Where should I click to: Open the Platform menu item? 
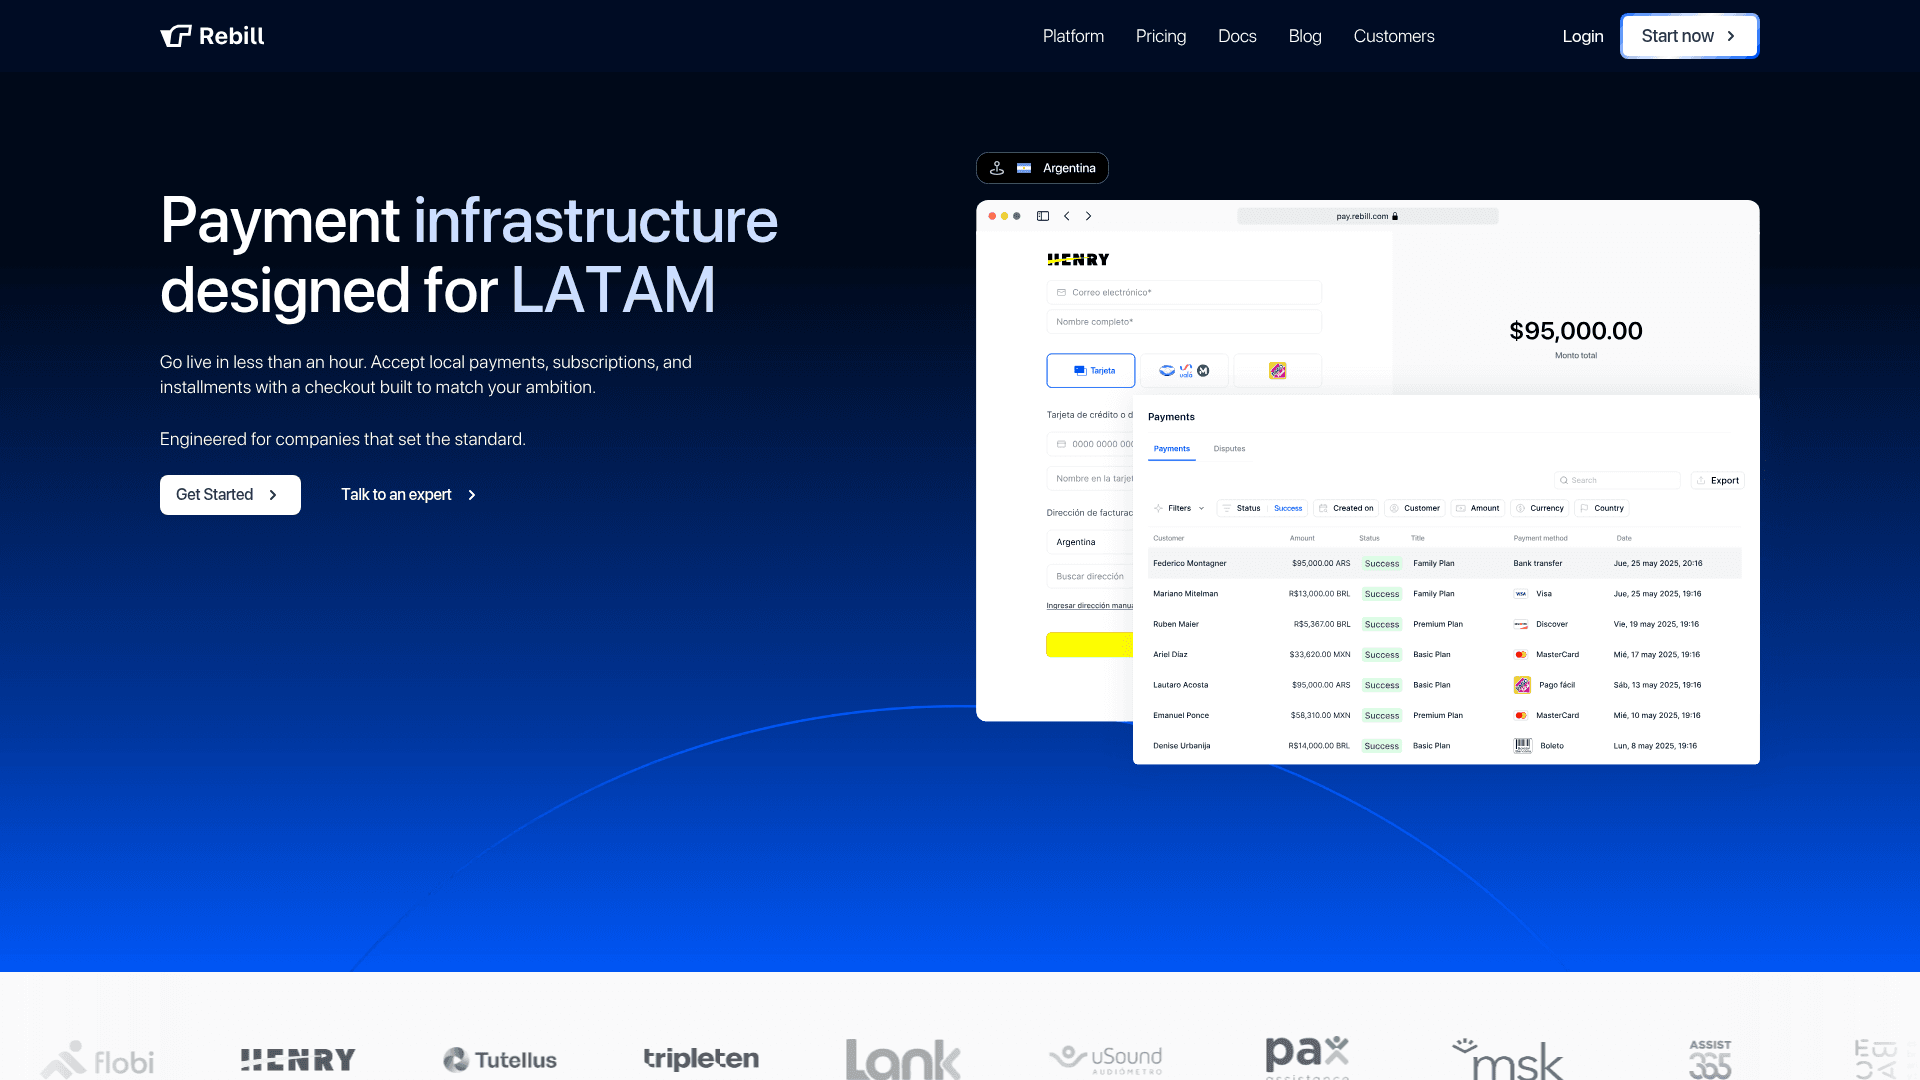tap(1073, 36)
